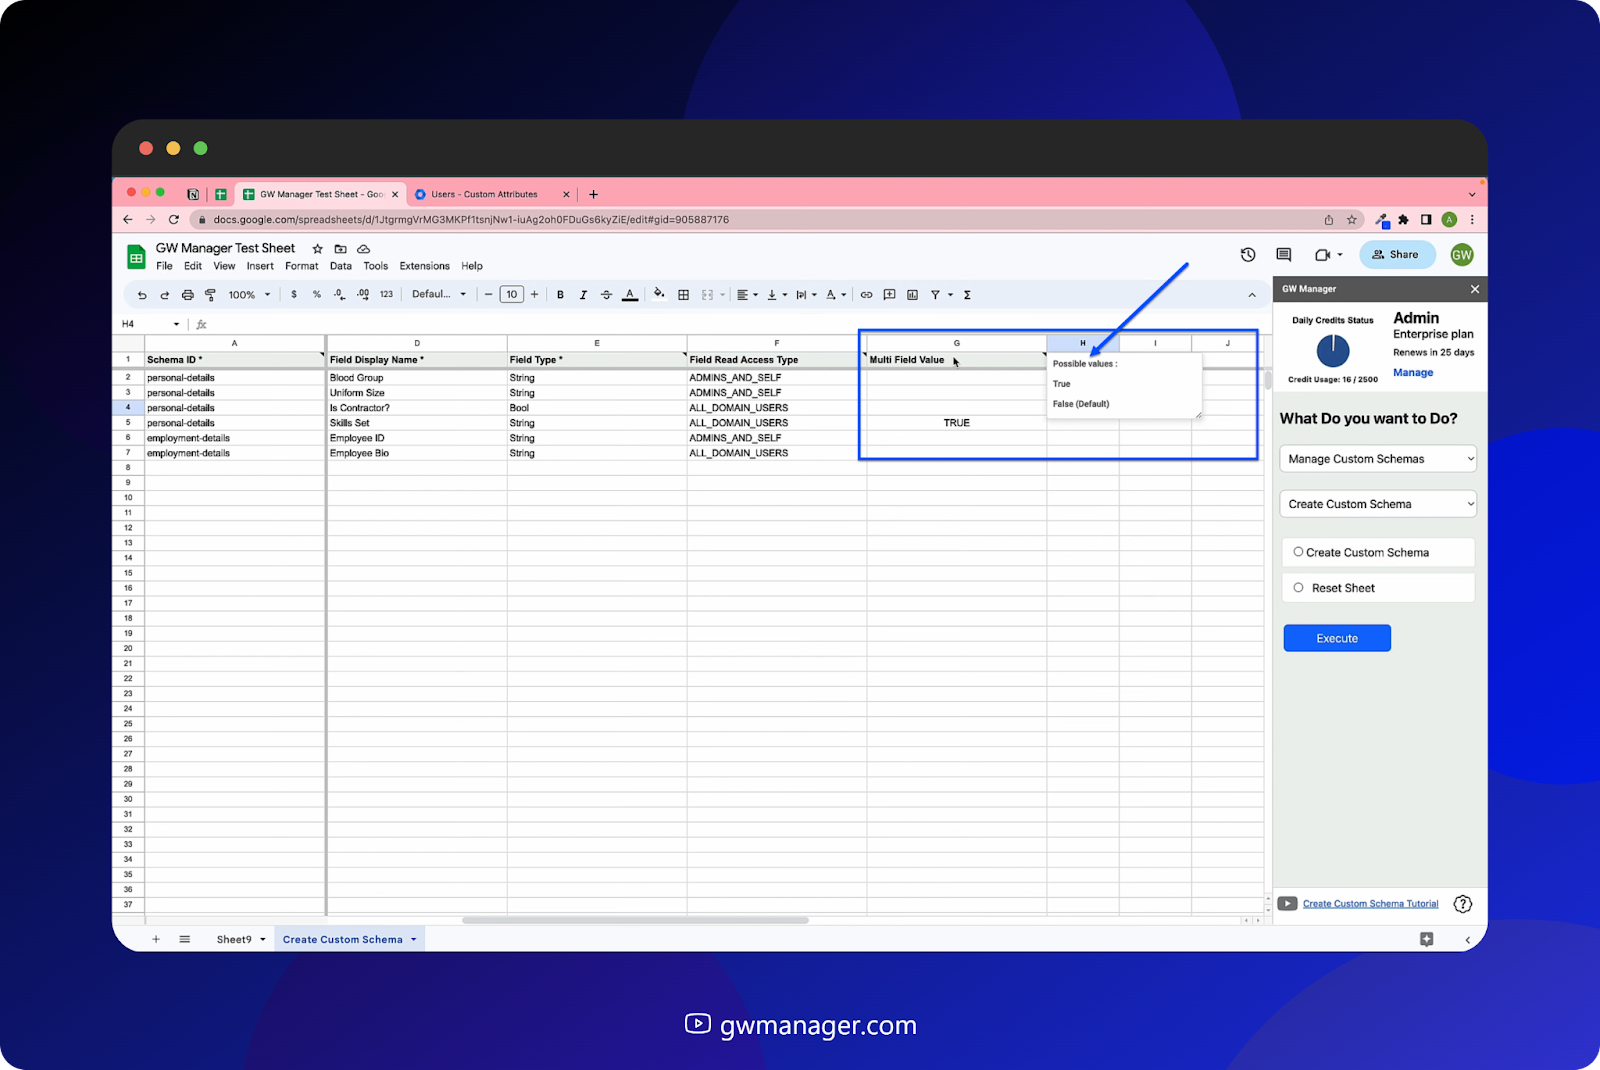
Task: Collapse the toolbar with the up chevron
Action: tap(1252, 295)
